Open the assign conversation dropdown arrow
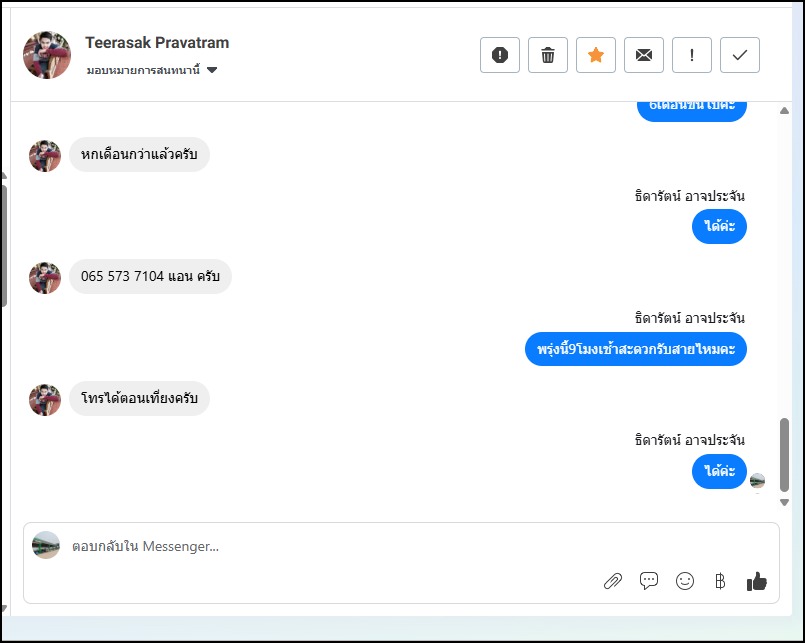Screen dimensions: 805x643 click(x=212, y=70)
